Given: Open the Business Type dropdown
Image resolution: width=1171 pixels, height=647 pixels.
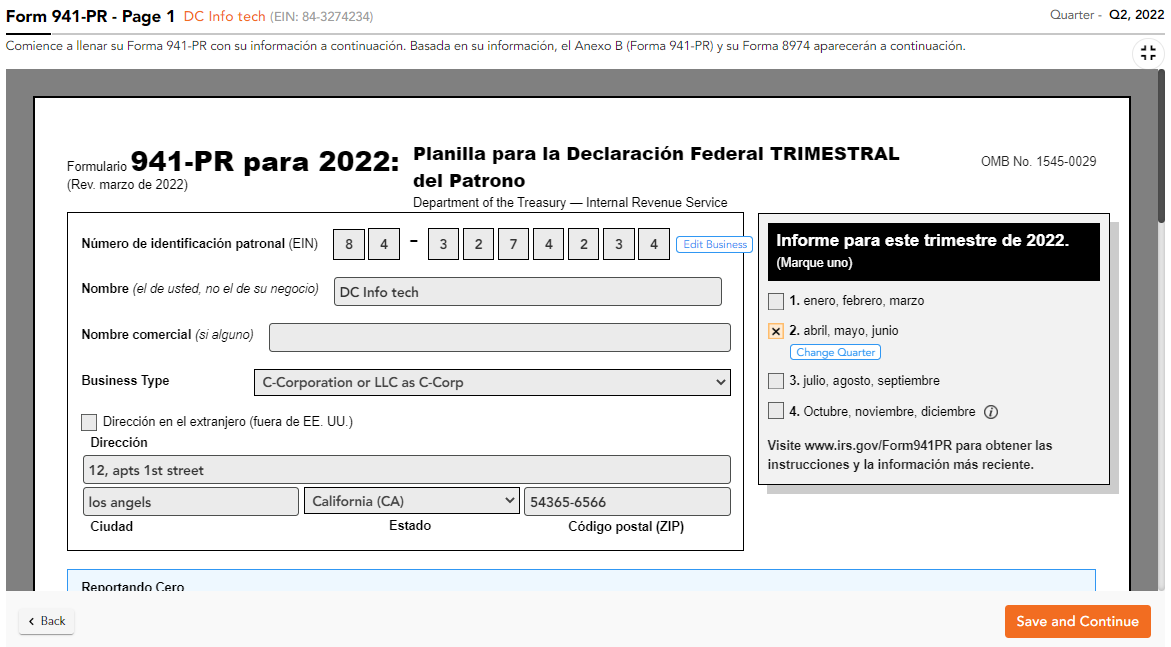Looking at the screenshot, I should [492, 382].
